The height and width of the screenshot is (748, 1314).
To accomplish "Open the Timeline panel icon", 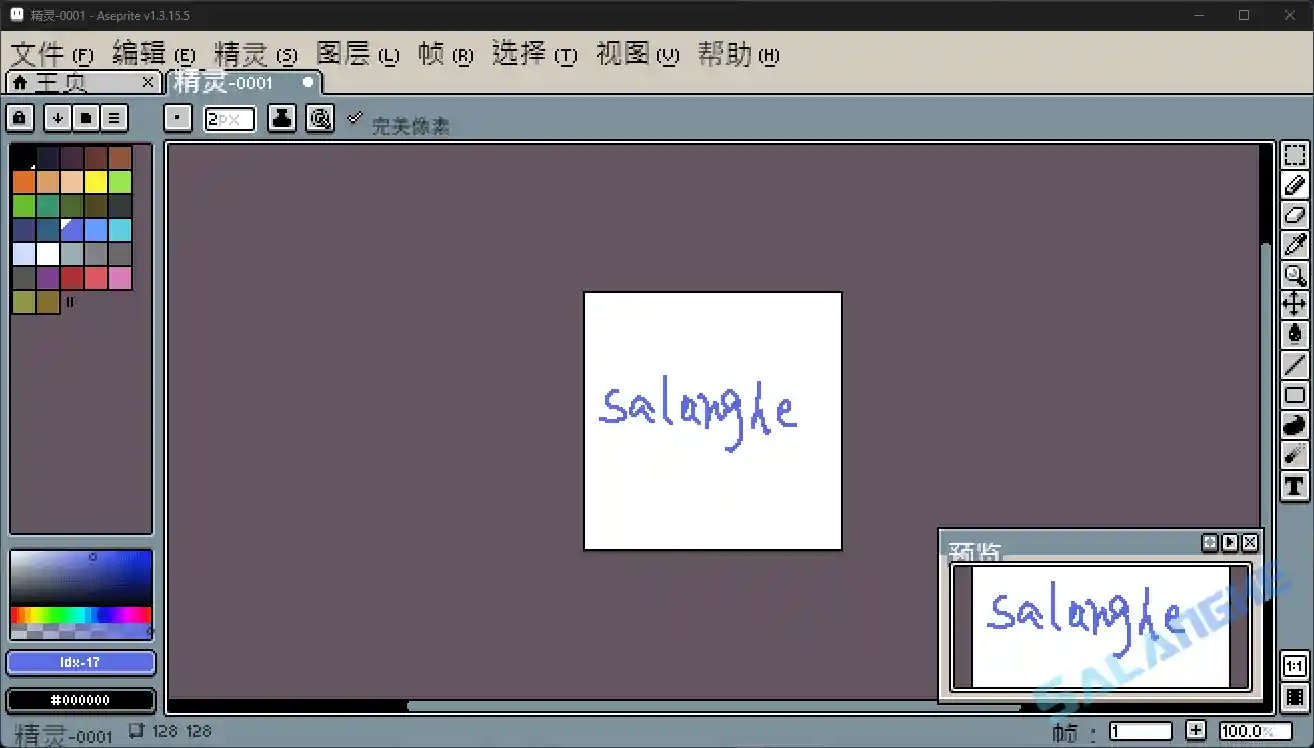I will point(1294,698).
